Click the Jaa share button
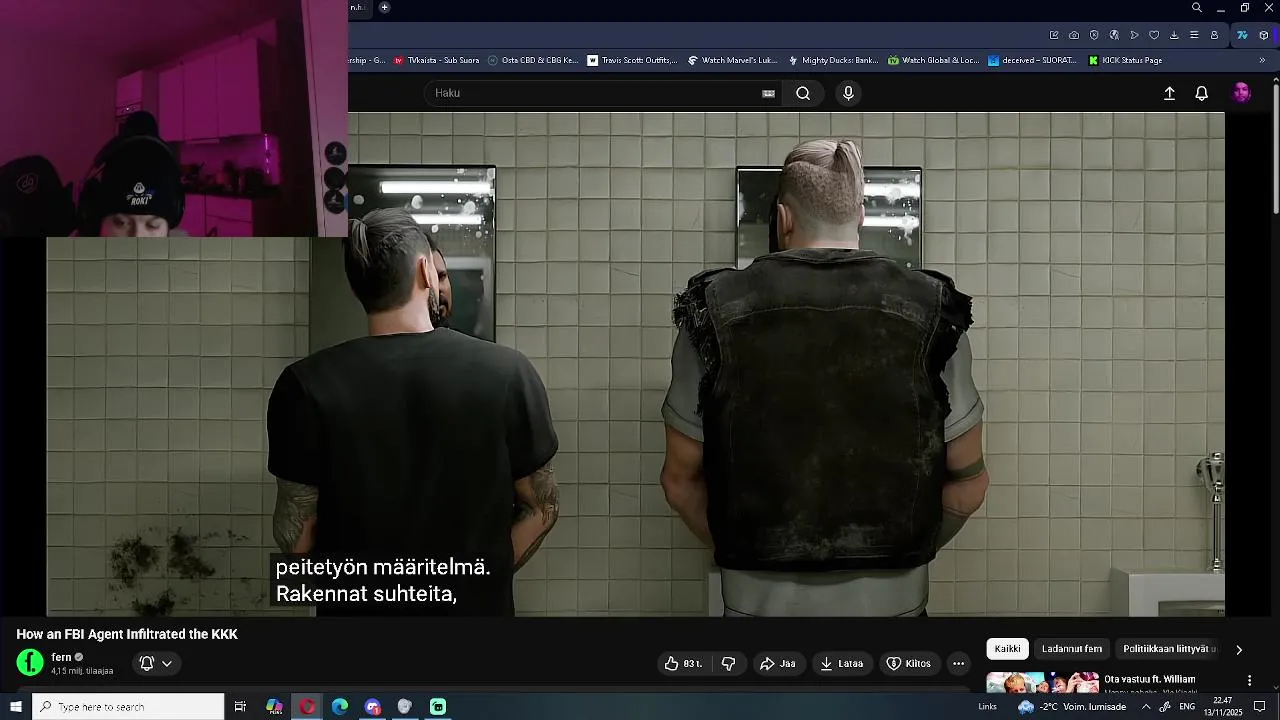Viewport: 1280px width, 720px height. tap(777, 663)
